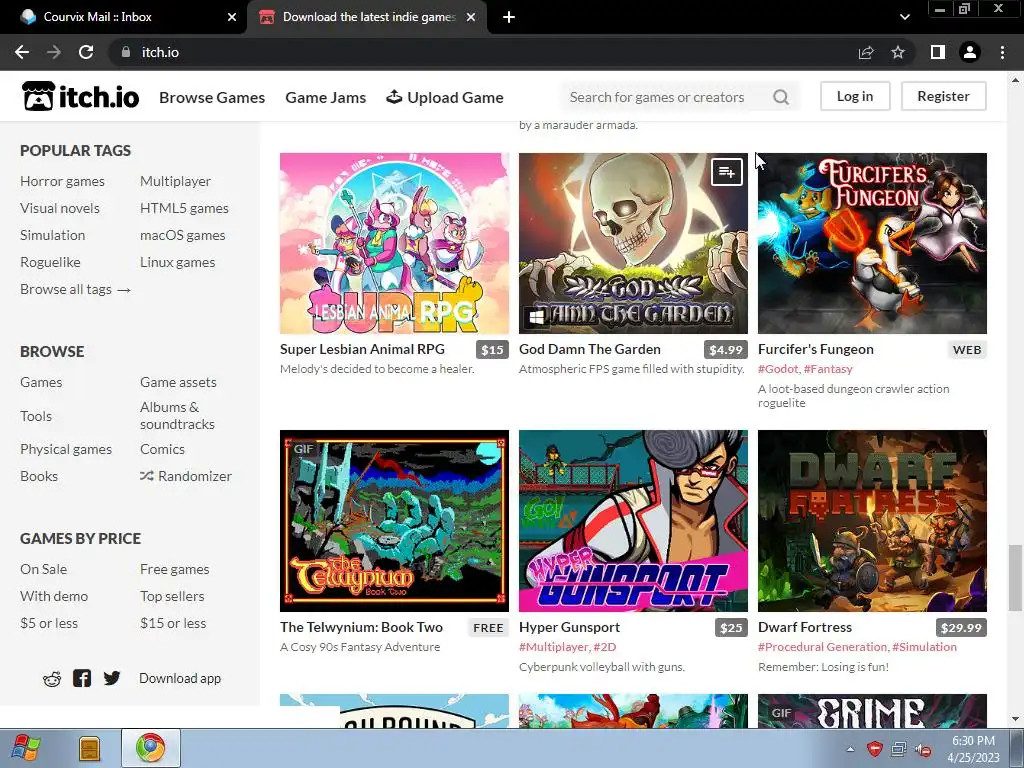The image size is (1024, 768).
Task: Show hidden system tray icons
Action: click(x=850, y=749)
